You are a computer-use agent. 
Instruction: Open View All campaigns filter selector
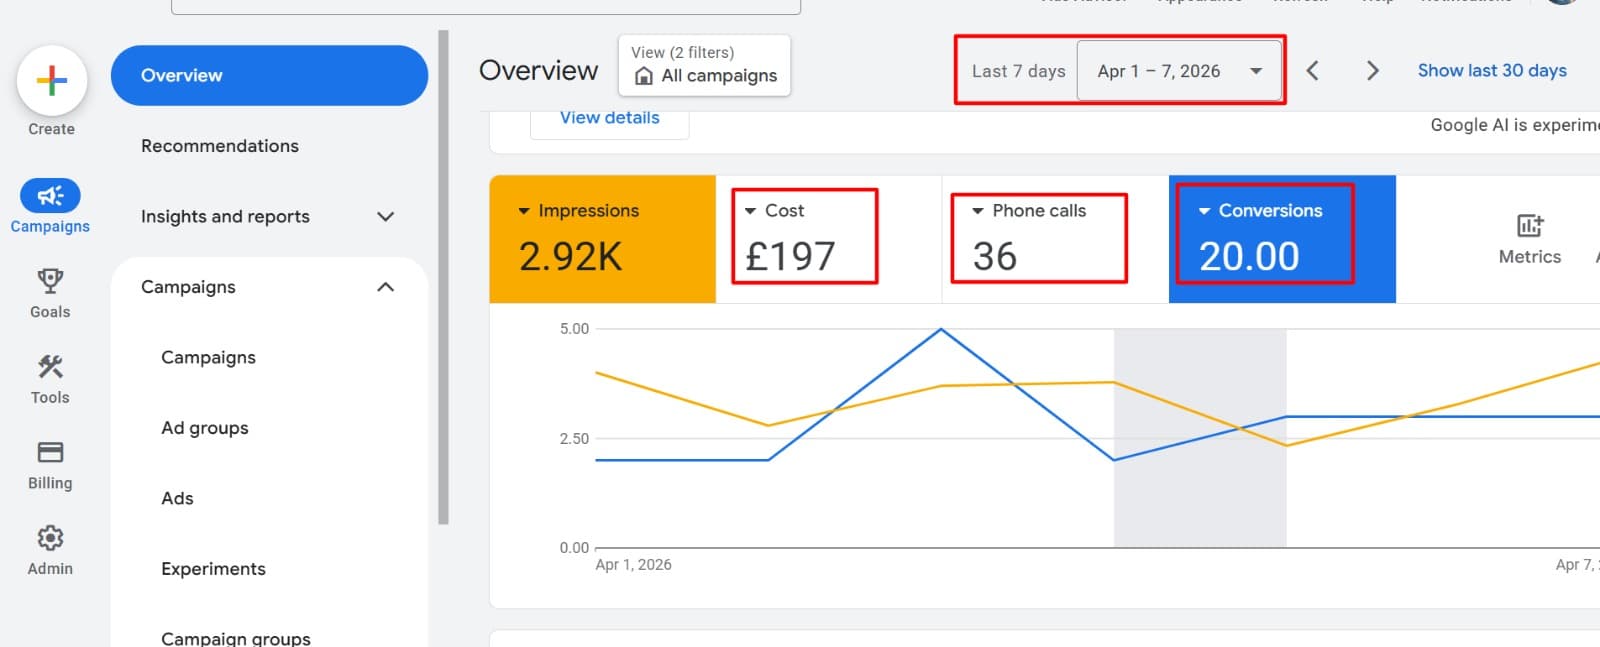pyautogui.click(x=704, y=65)
